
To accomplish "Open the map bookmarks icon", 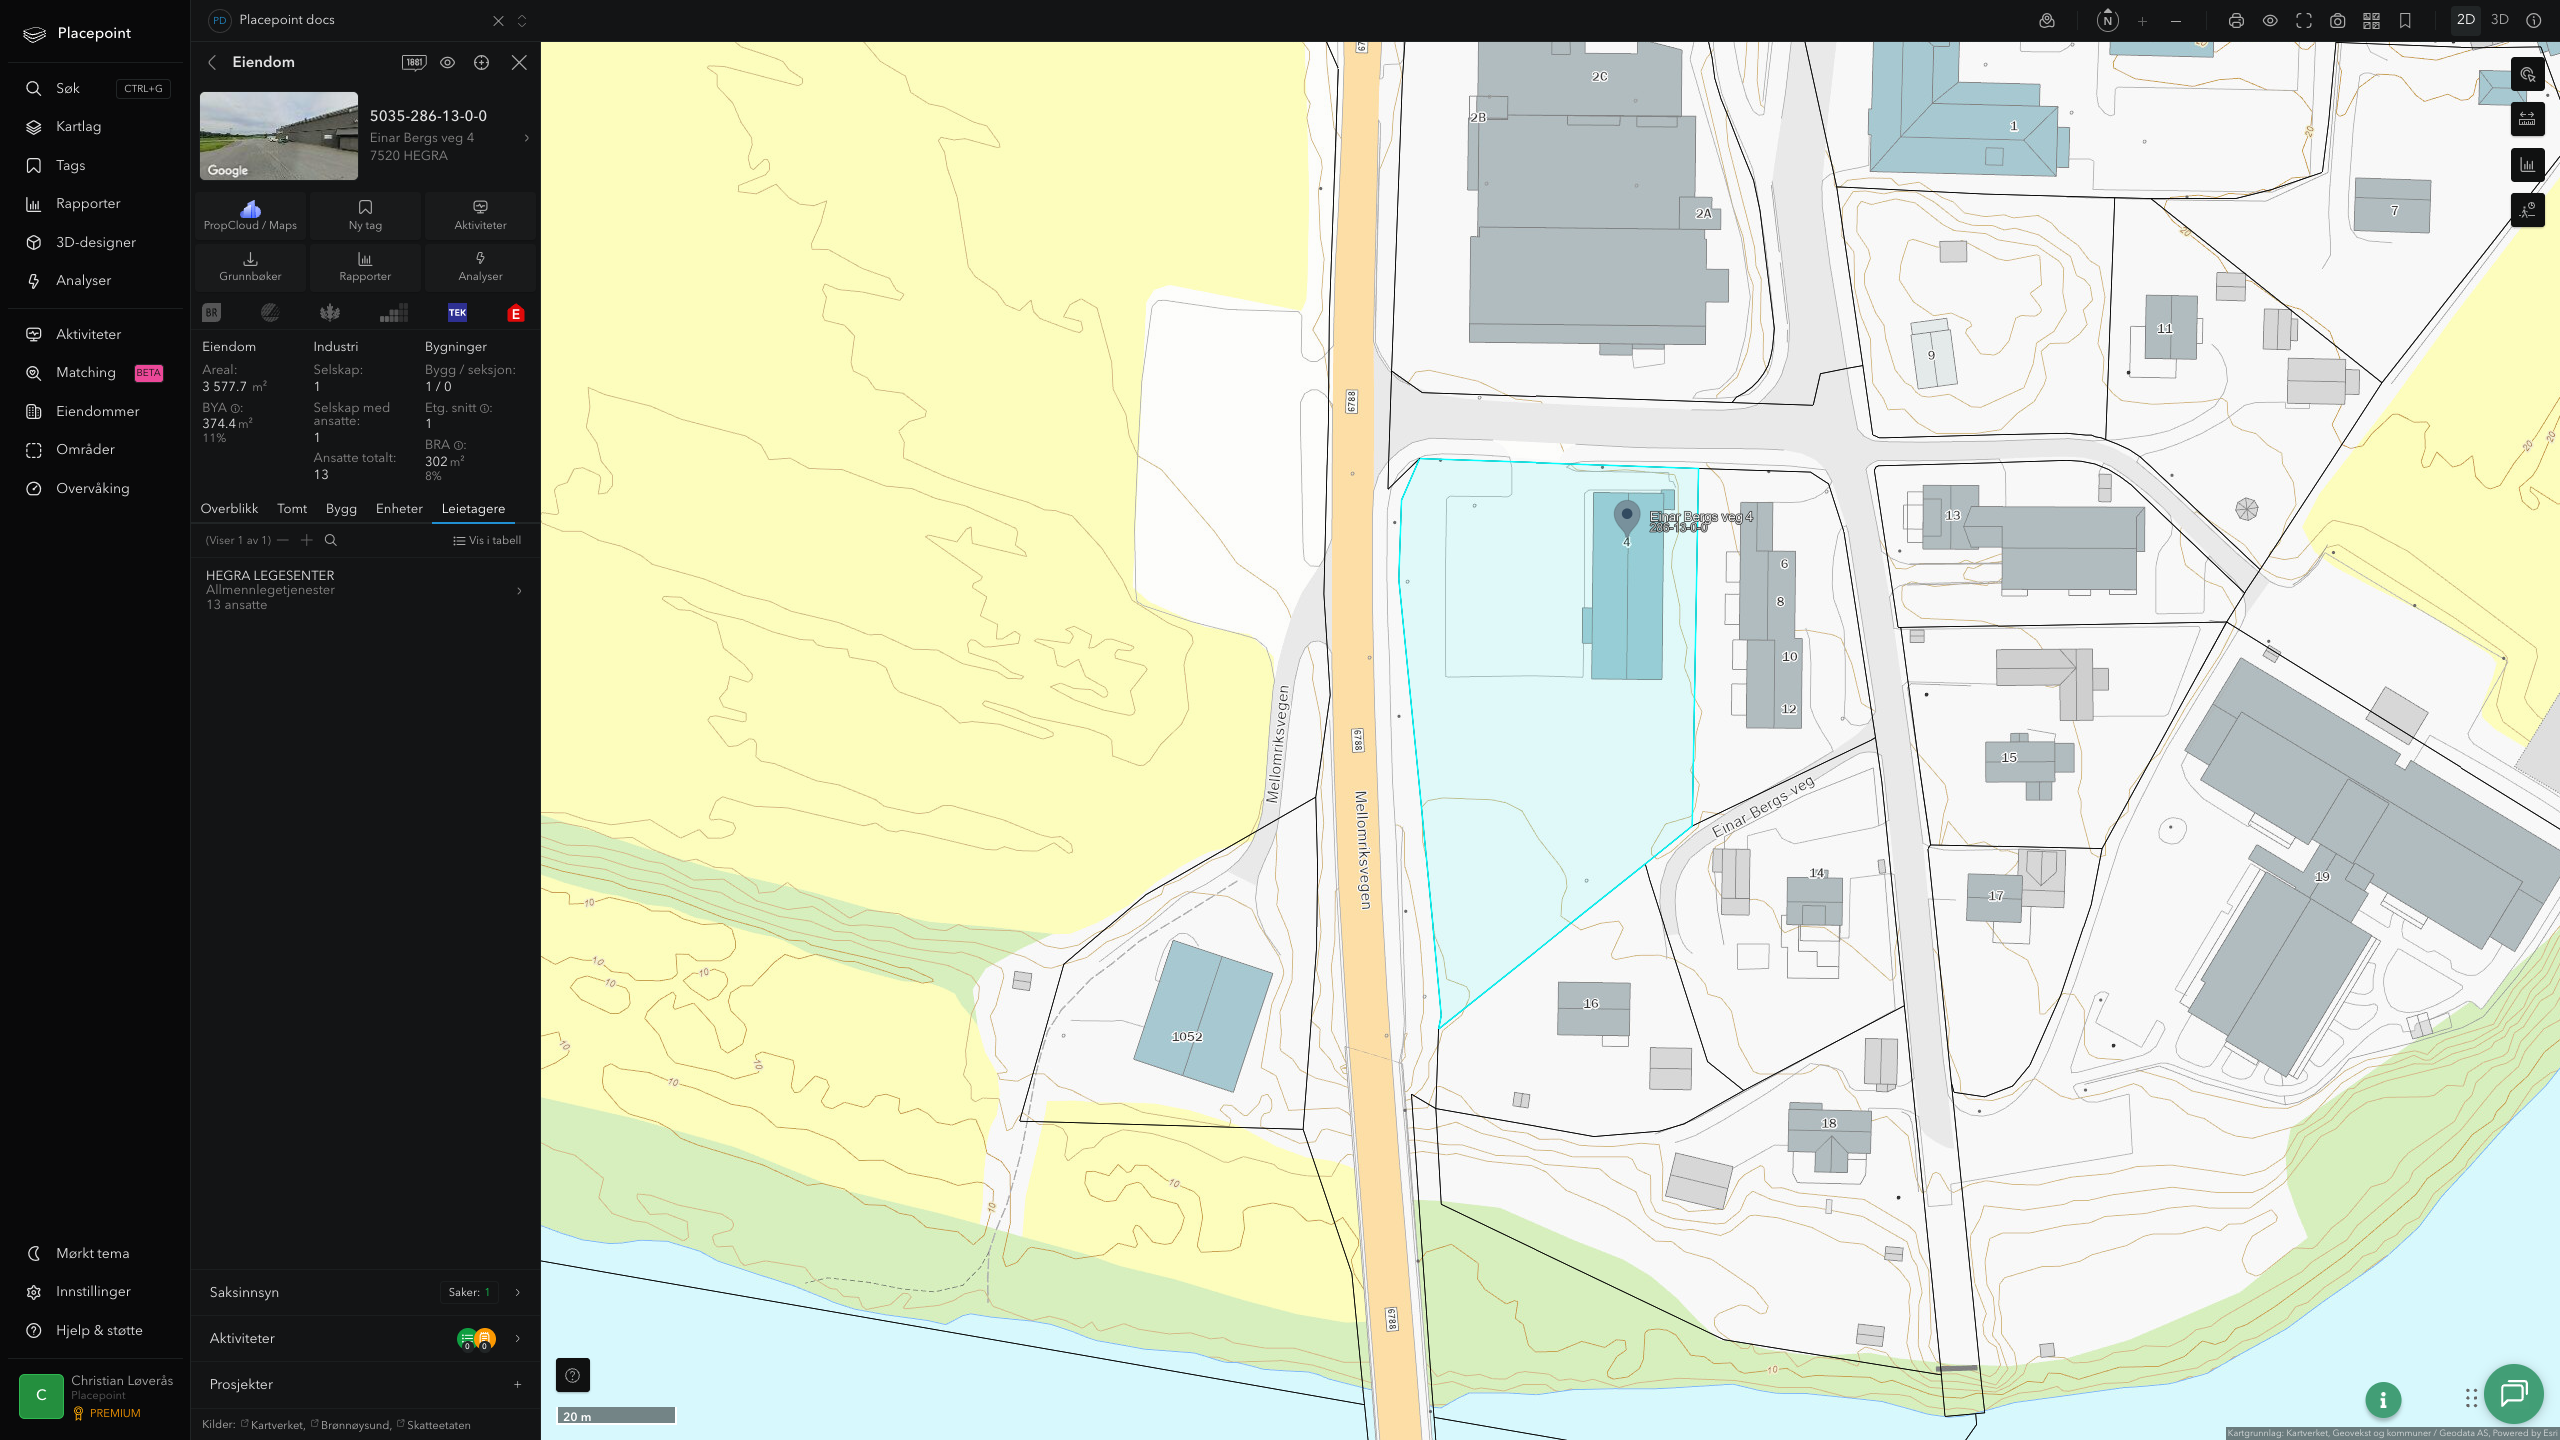I will tap(2405, 20).
